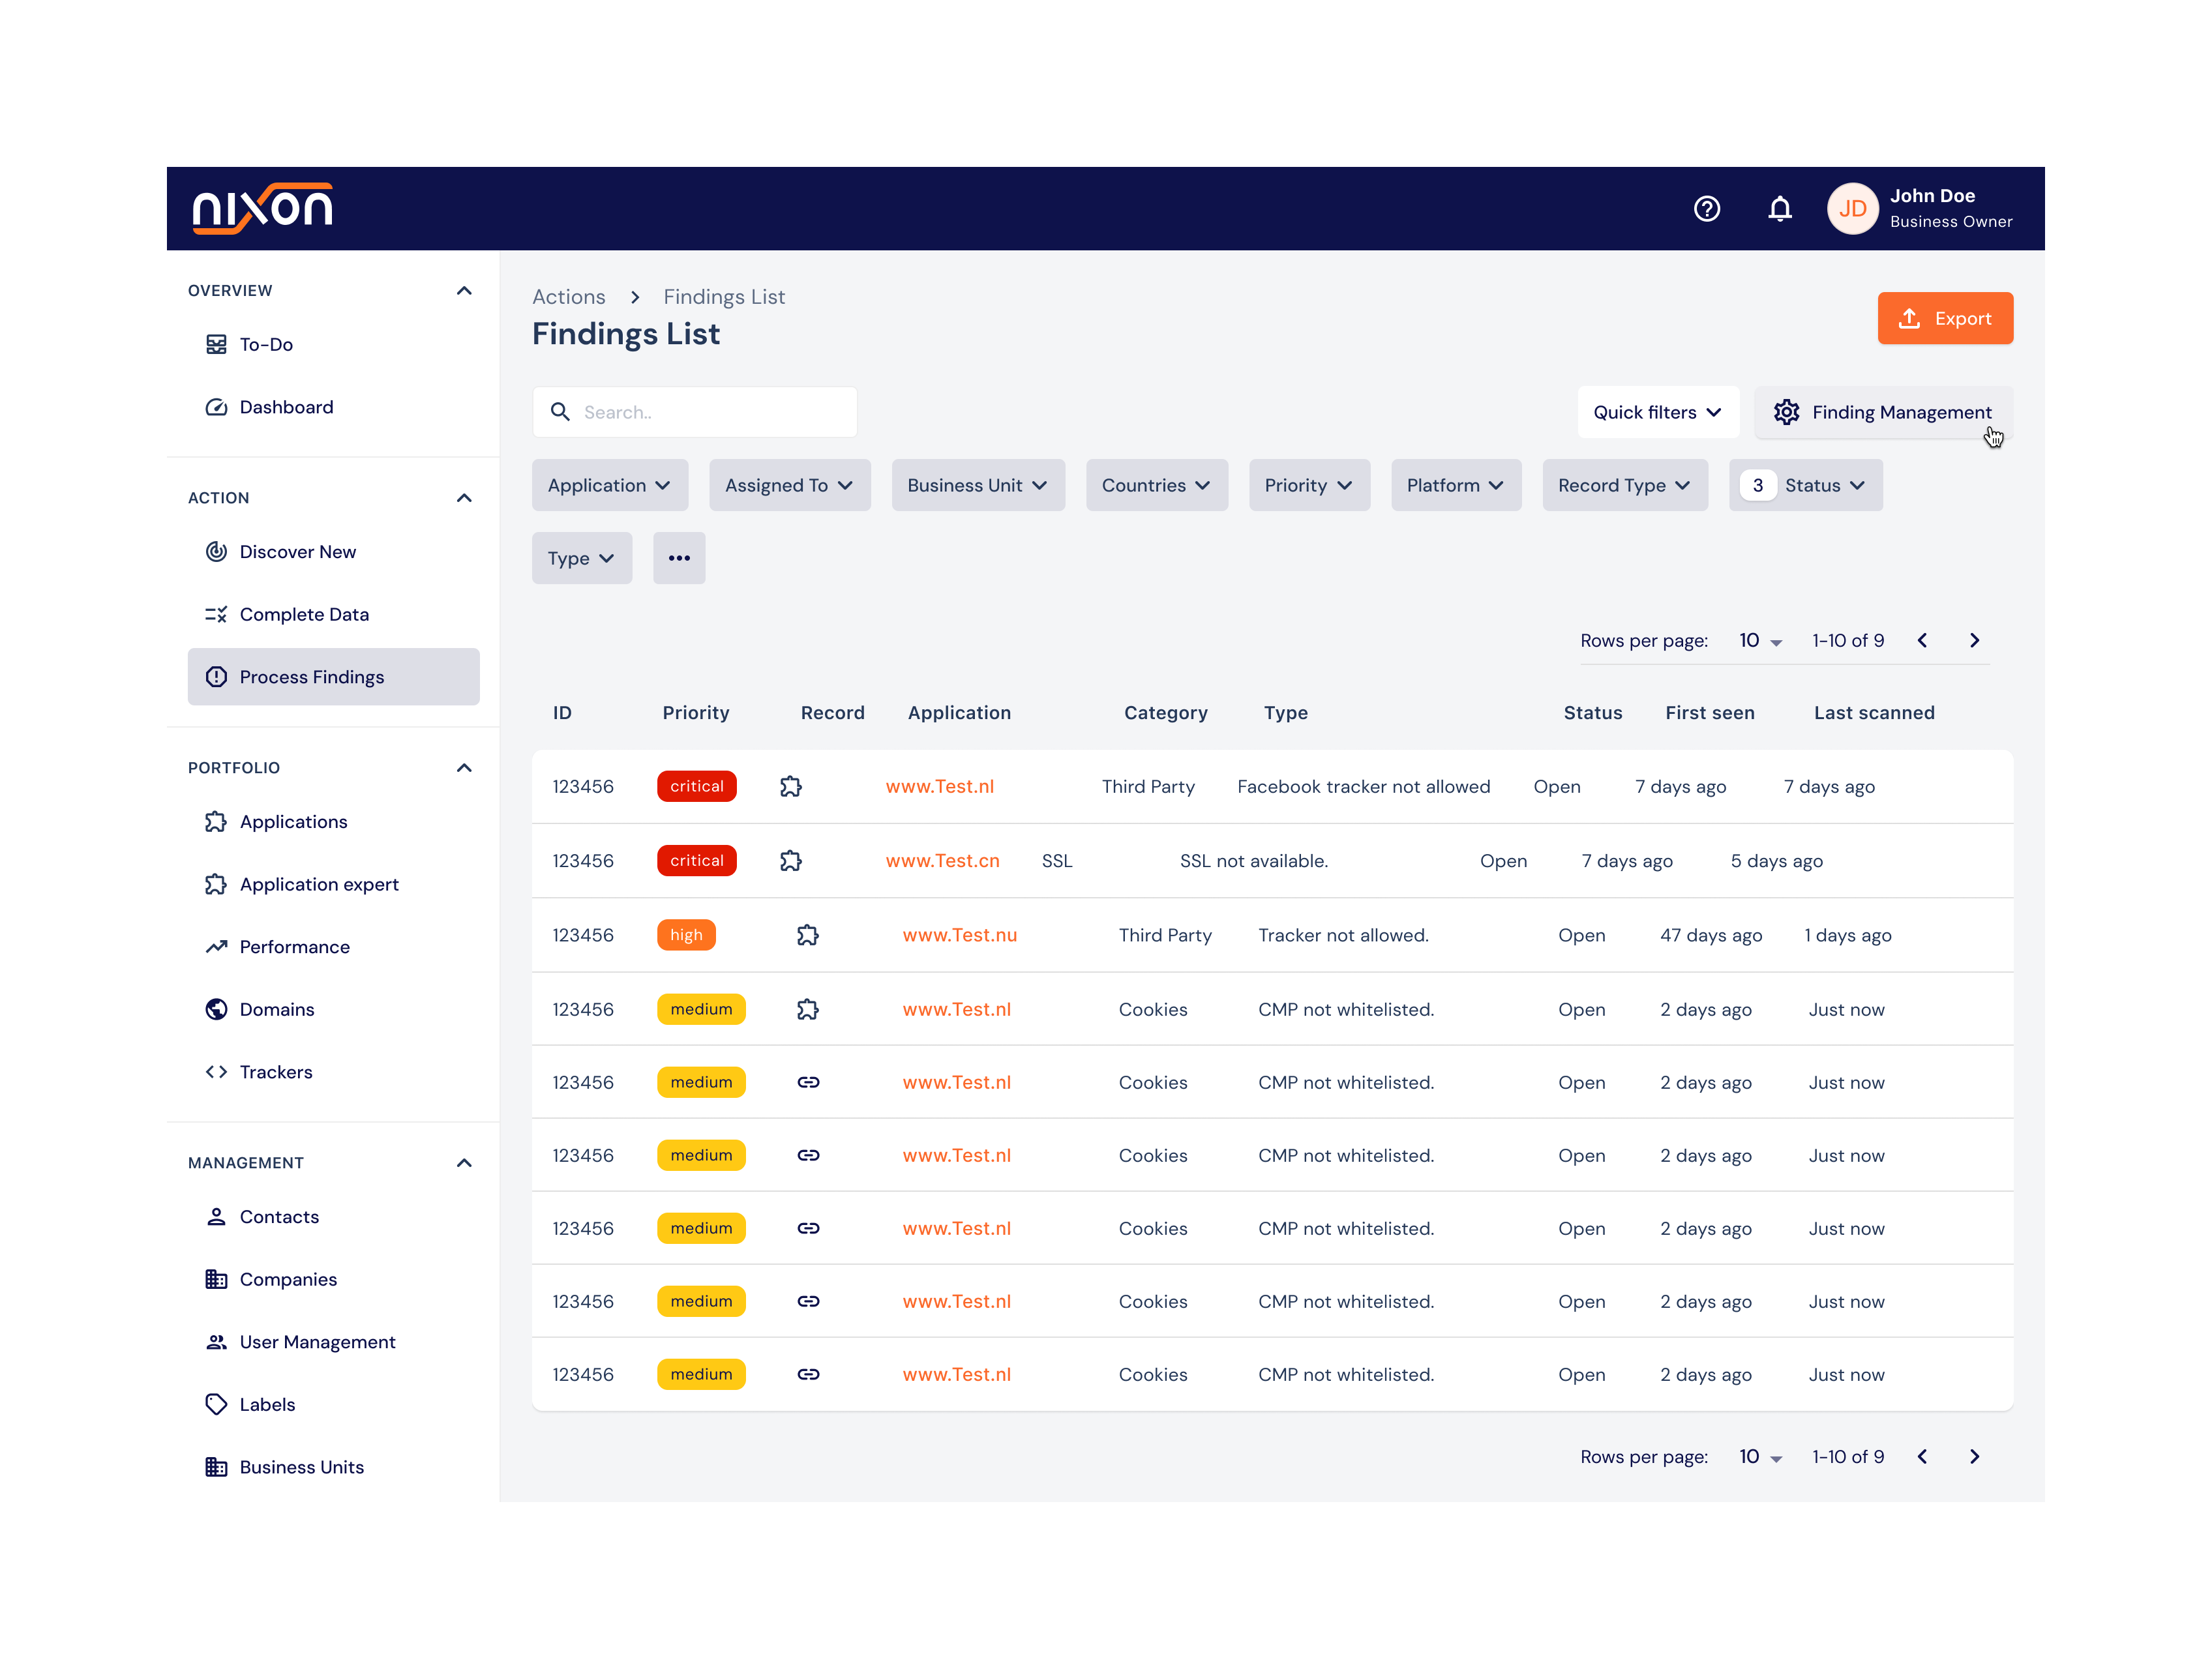Click the link record icon in last row
The width and height of the screenshot is (2212, 1669).
click(808, 1374)
